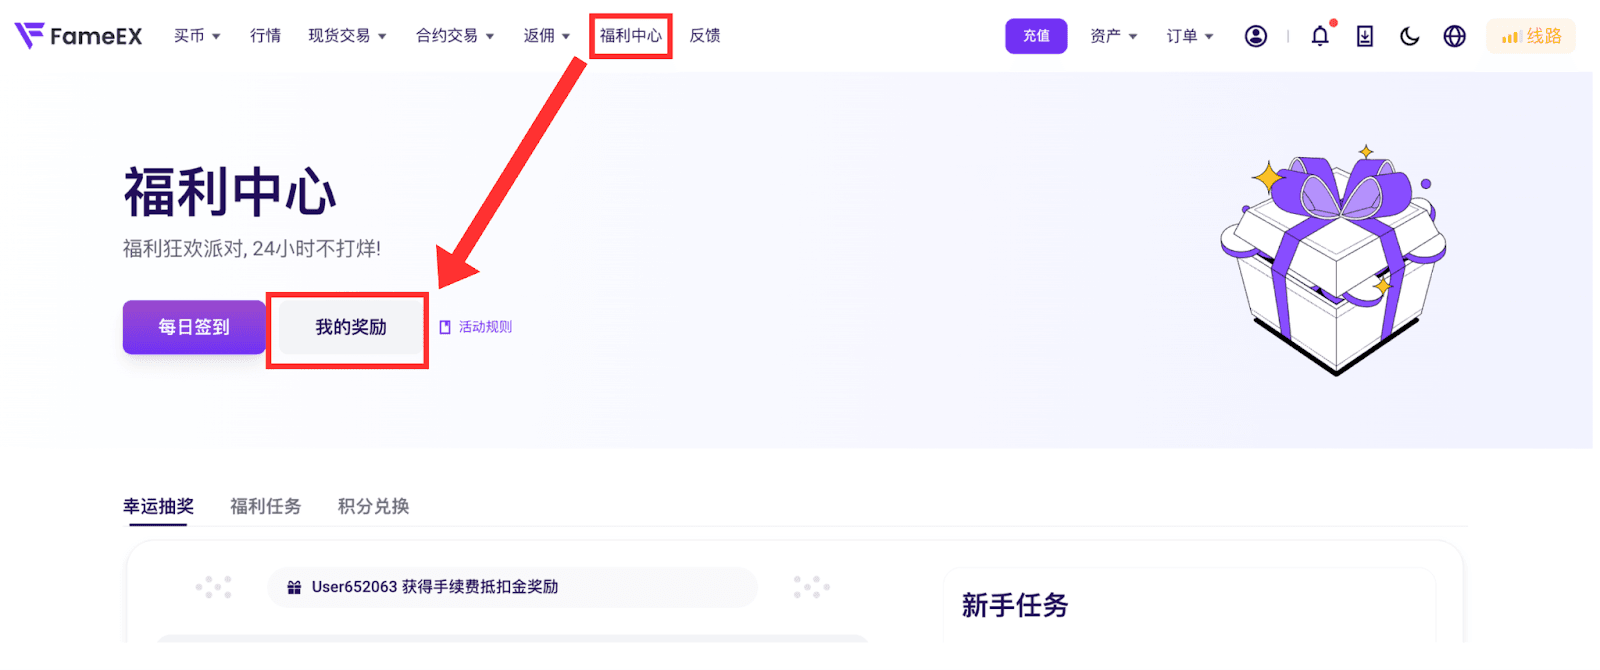Expand the 合约交易 dropdown

(x=455, y=36)
